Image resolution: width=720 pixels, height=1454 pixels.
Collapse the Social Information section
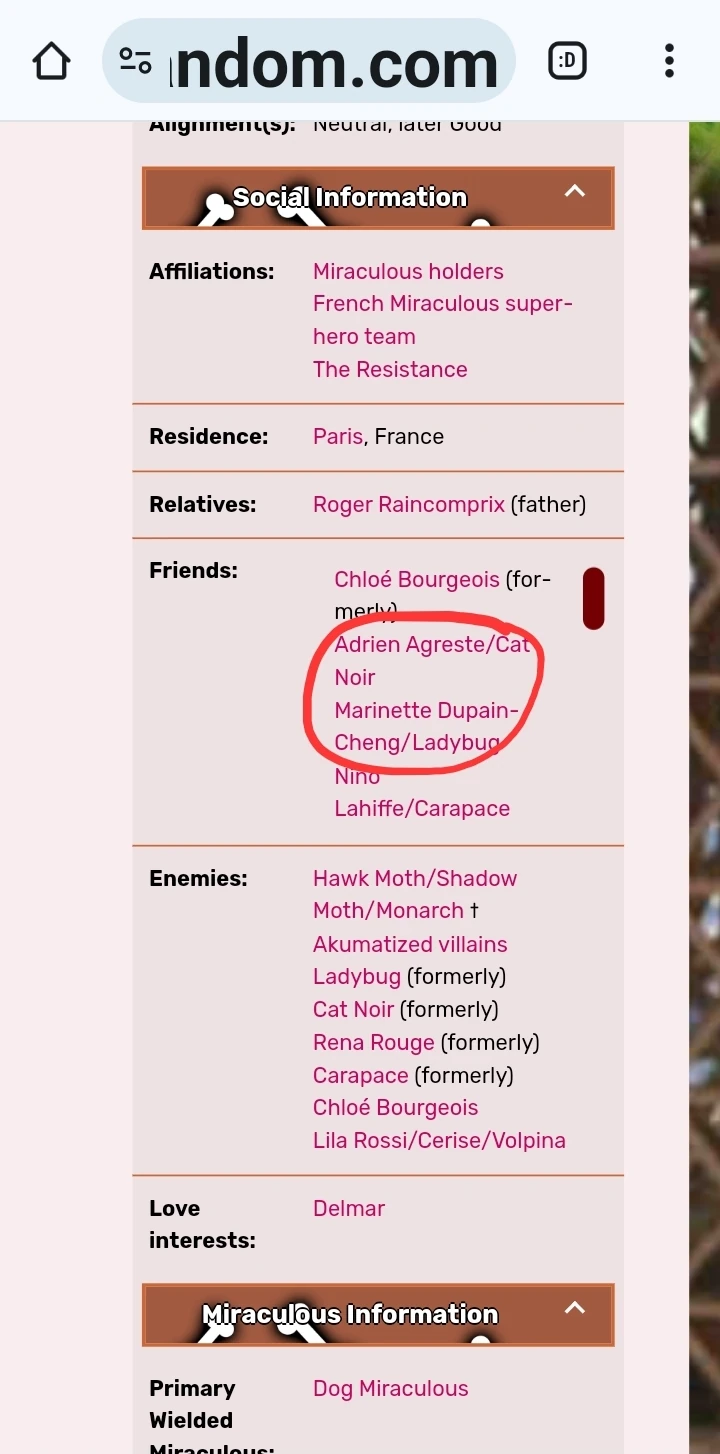[x=575, y=190]
